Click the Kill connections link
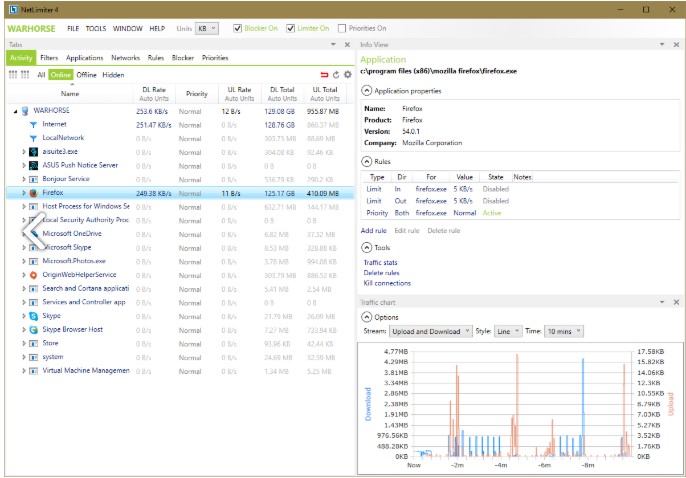 pyautogui.click(x=387, y=283)
